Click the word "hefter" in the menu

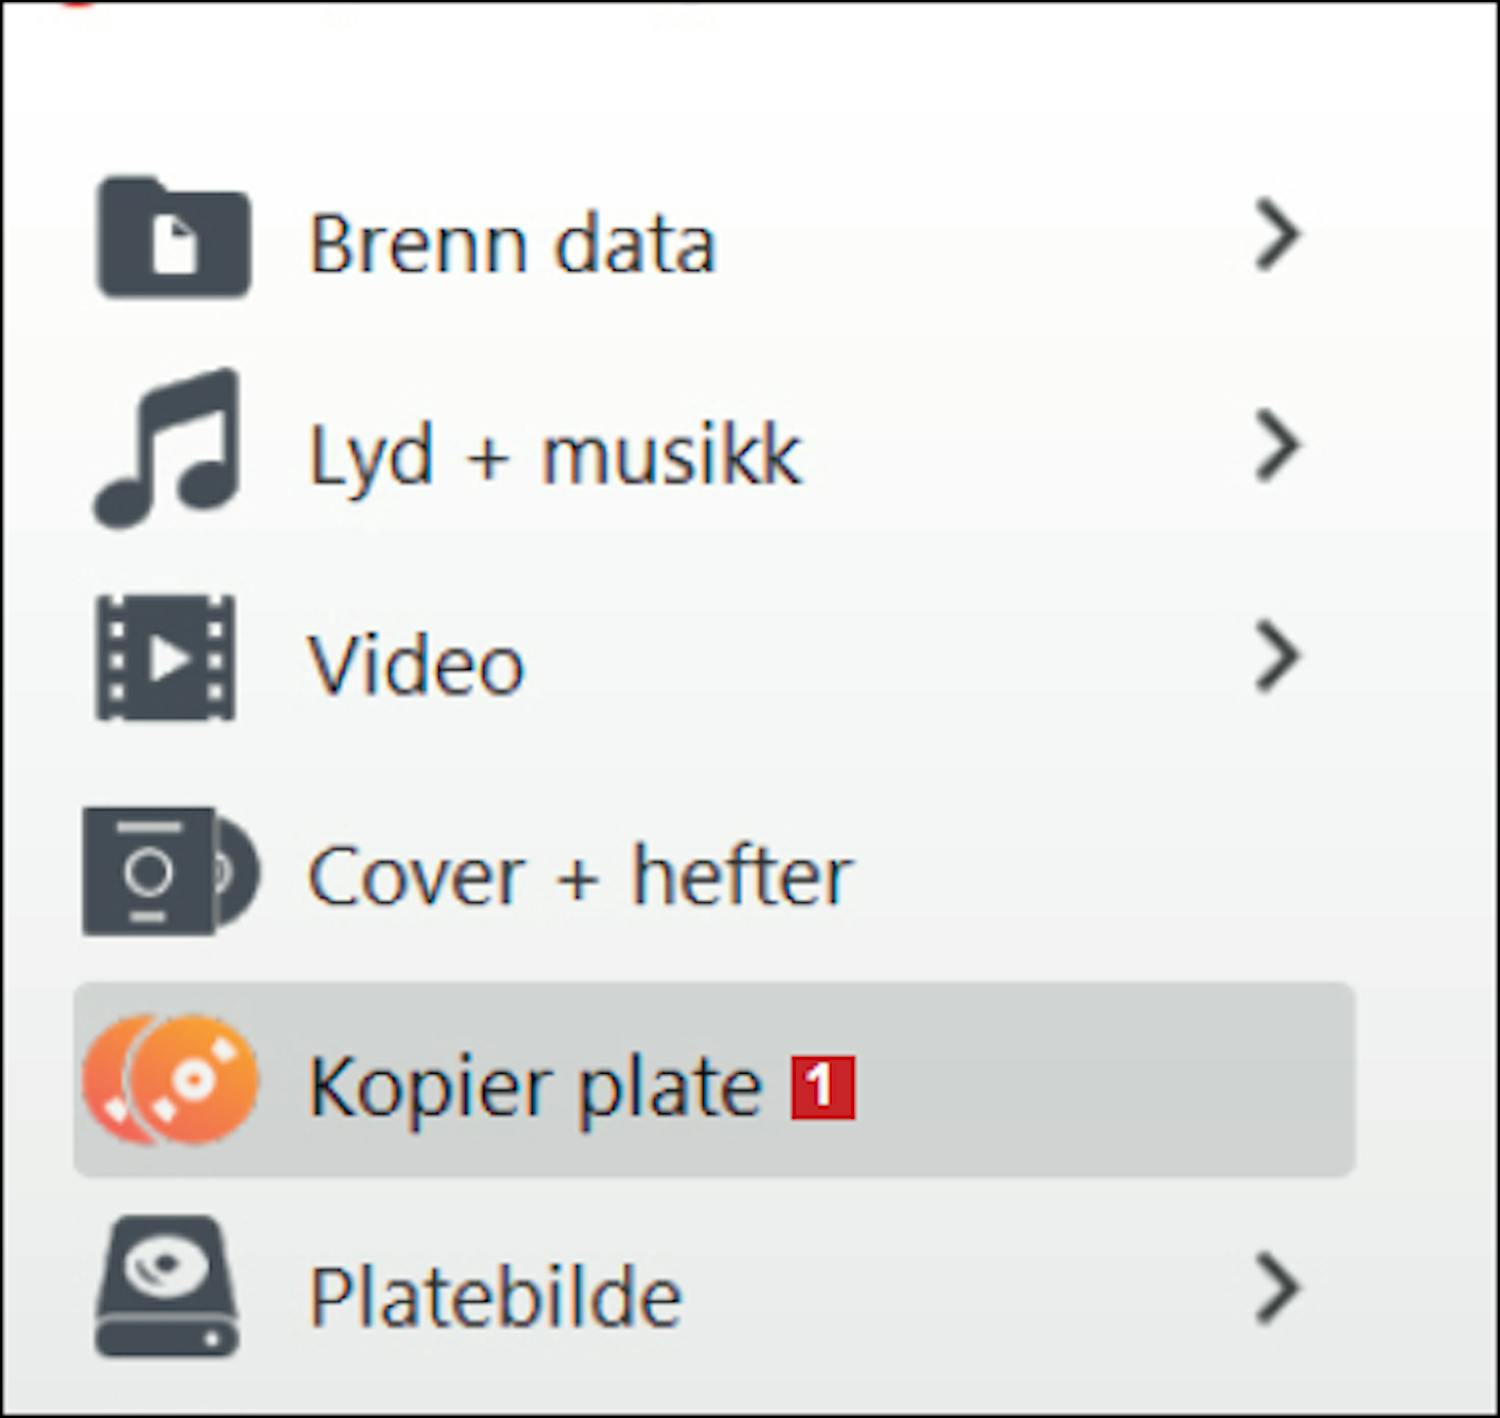(741, 876)
